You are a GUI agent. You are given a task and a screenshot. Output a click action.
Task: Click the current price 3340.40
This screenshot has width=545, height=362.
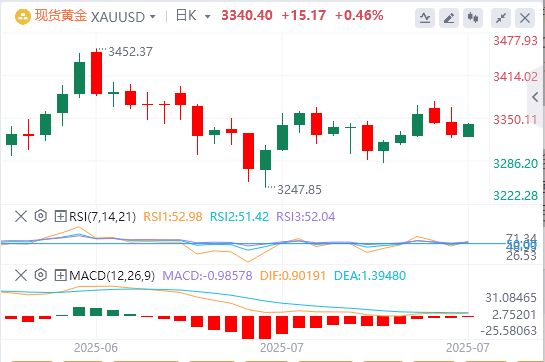pos(247,15)
